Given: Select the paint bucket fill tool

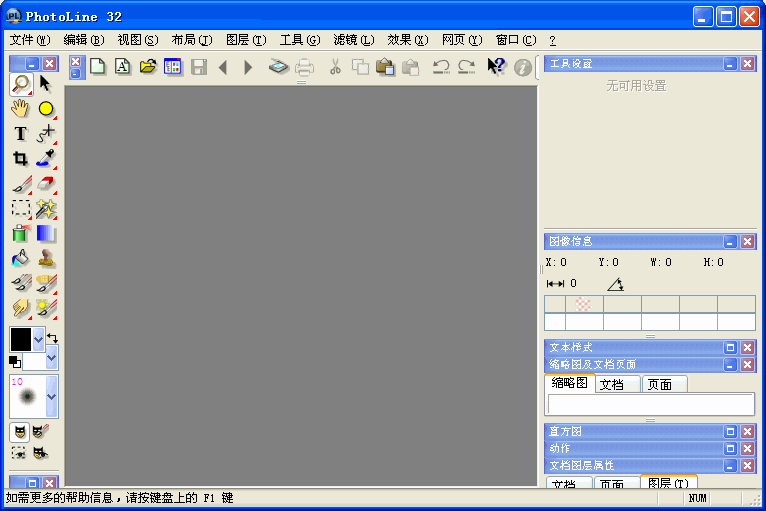Looking at the screenshot, I should pyautogui.click(x=21, y=258).
